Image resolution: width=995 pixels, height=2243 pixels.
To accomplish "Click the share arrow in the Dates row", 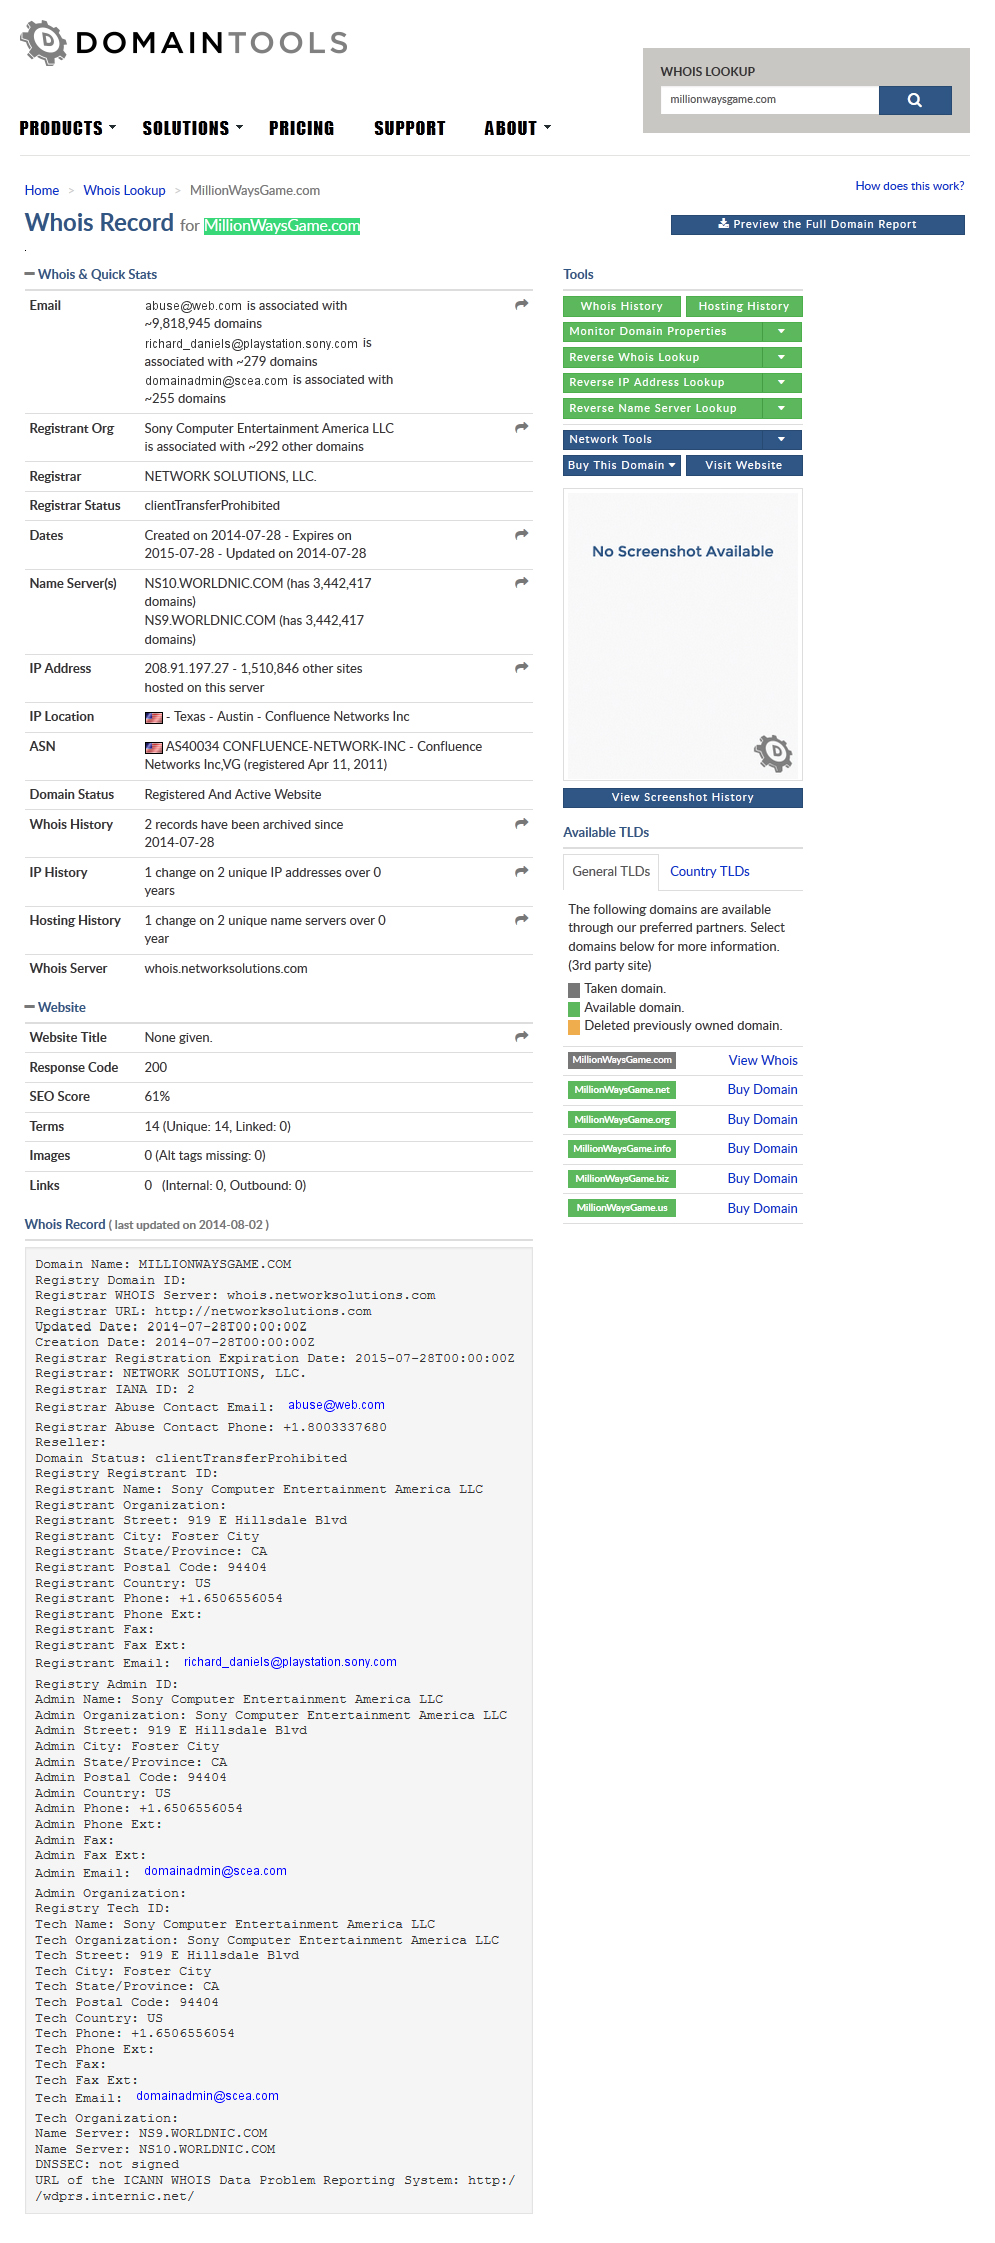I will tap(521, 535).
